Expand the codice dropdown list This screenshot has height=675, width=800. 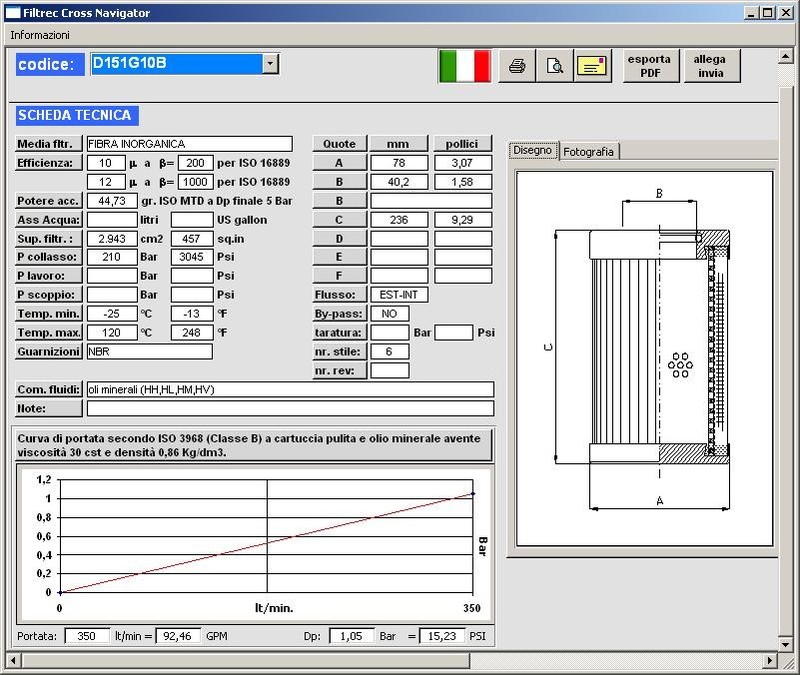pos(270,64)
